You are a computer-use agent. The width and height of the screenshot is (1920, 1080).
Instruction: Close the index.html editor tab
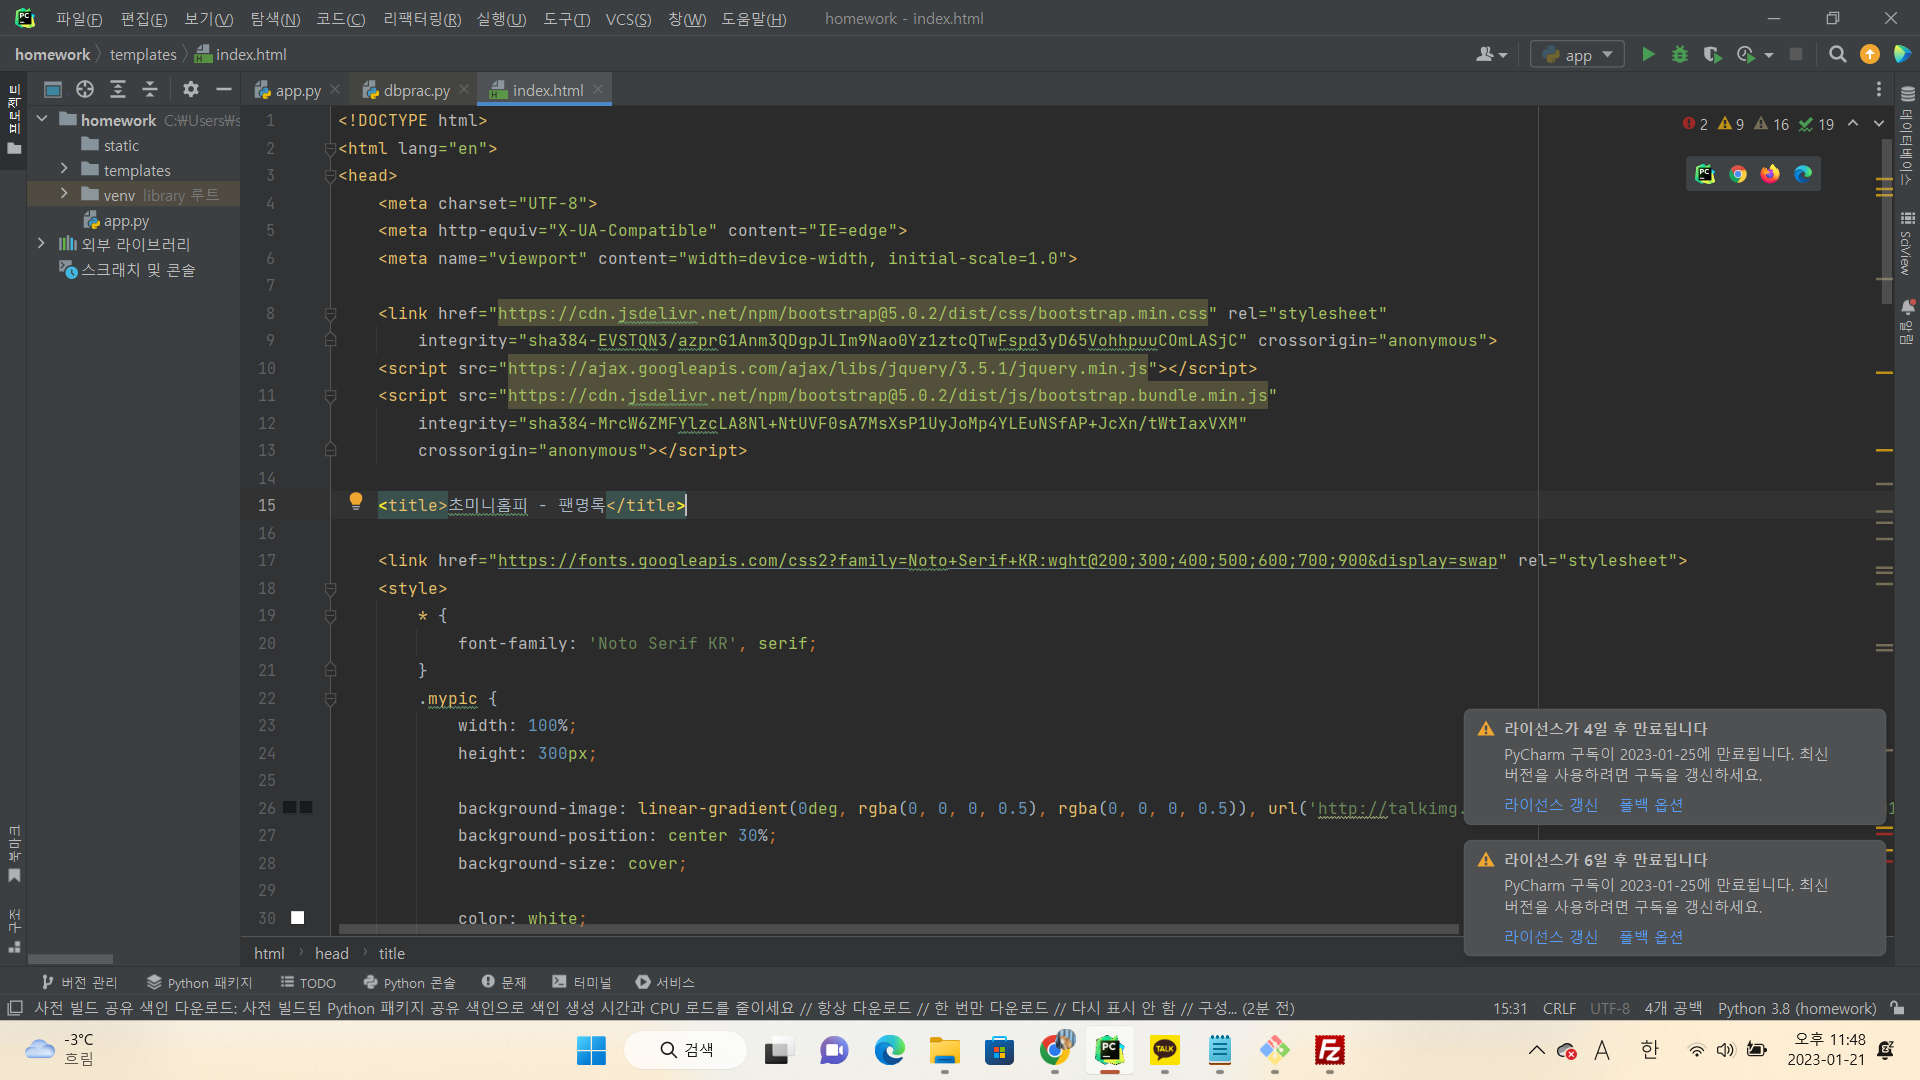pos(598,89)
